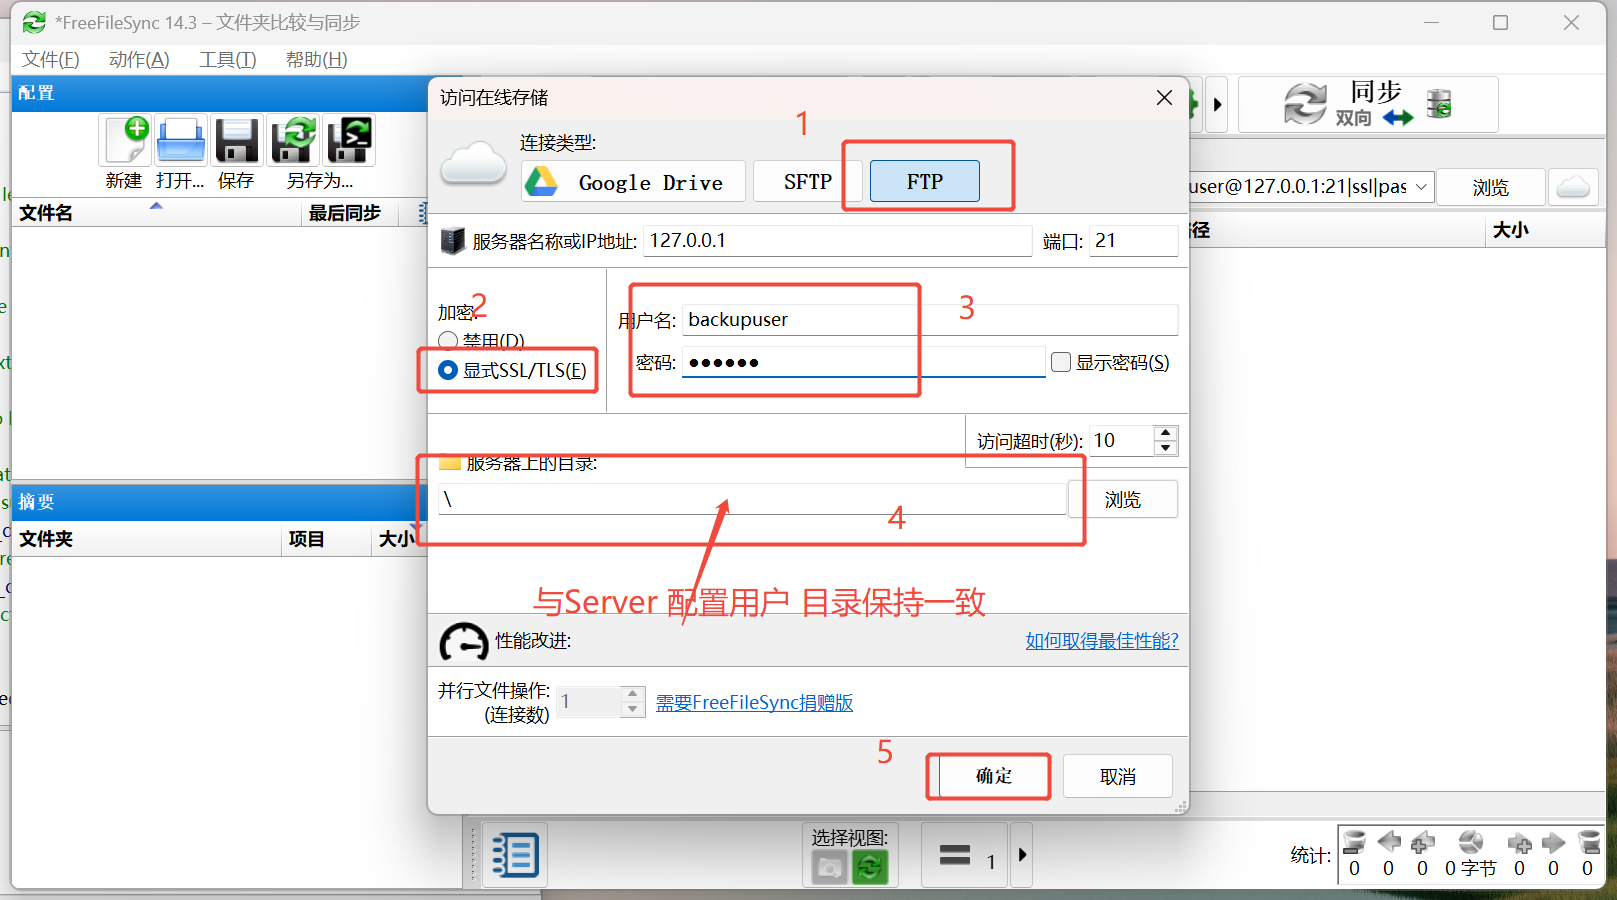
Task: Save configuration using the 保存 floppy icon
Action: tap(237, 140)
